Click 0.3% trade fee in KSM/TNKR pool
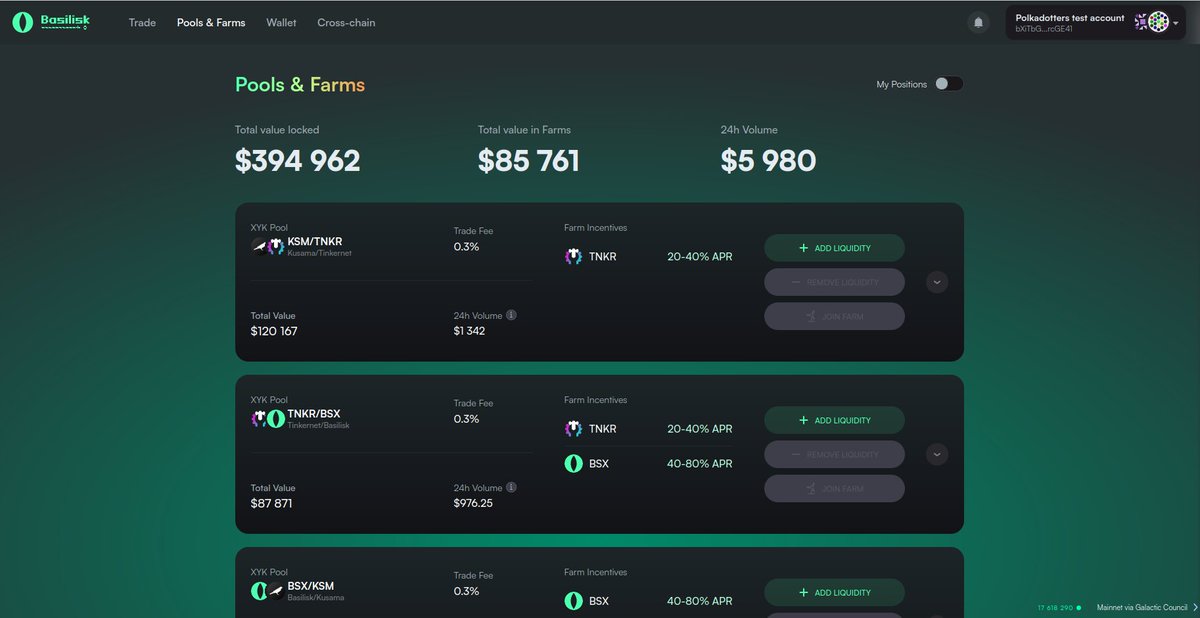Viewport: 1200px width, 618px height. tap(466, 246)
